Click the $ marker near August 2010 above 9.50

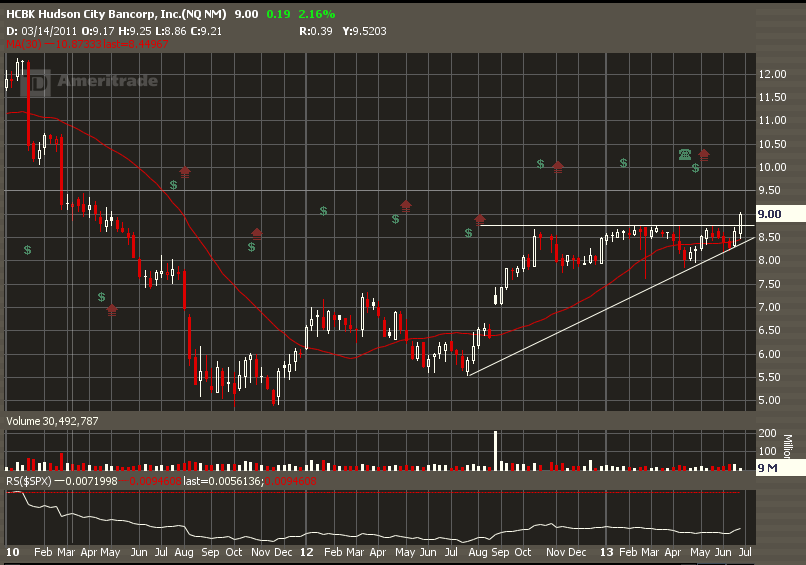(174, 185)
